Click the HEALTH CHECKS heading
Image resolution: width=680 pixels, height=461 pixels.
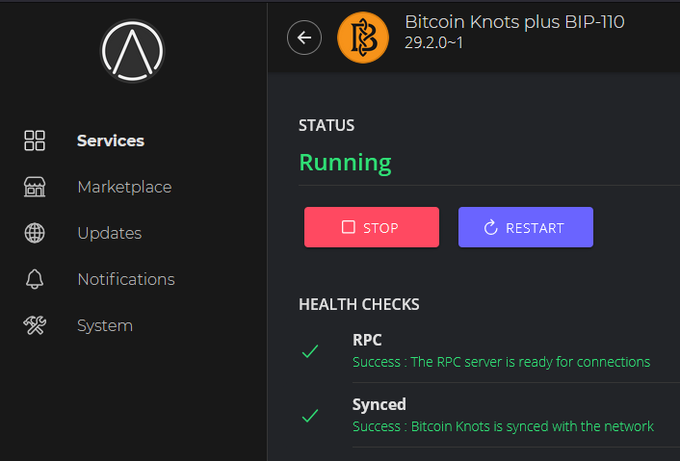click(359, 304)
